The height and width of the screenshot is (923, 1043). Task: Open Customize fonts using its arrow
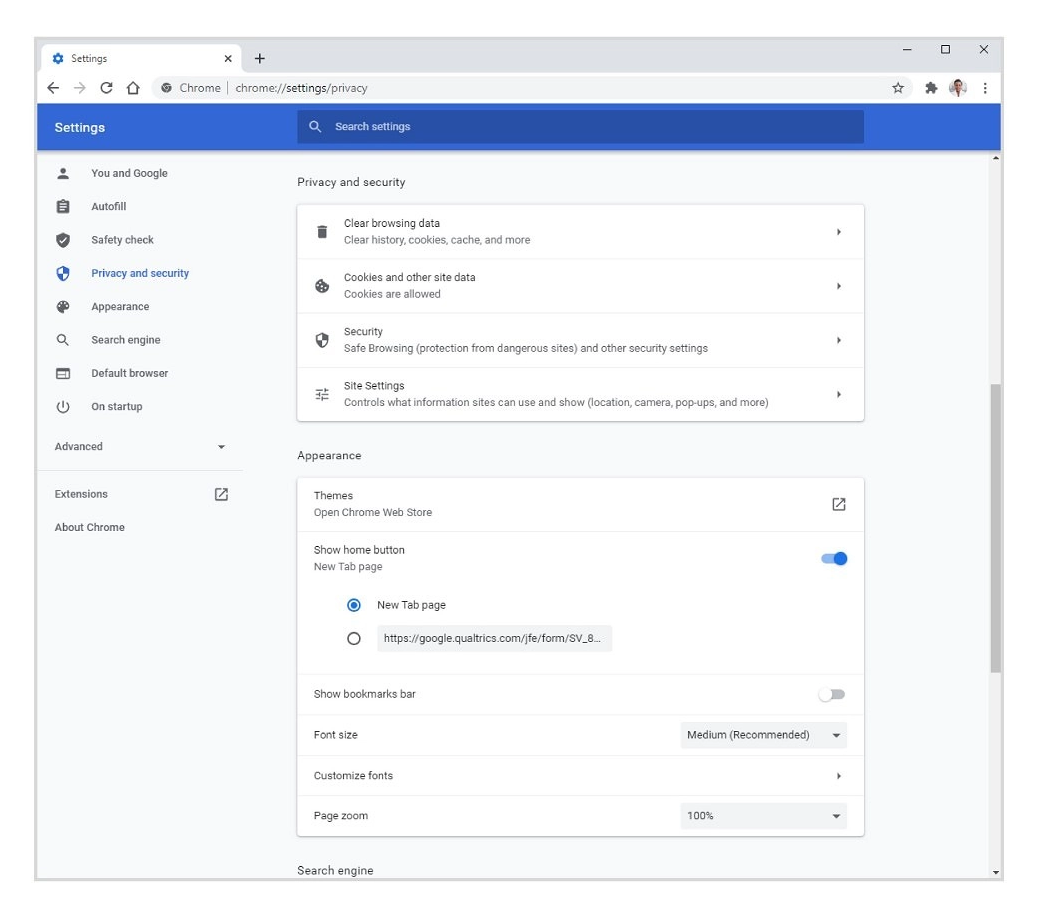click(839, 776)
